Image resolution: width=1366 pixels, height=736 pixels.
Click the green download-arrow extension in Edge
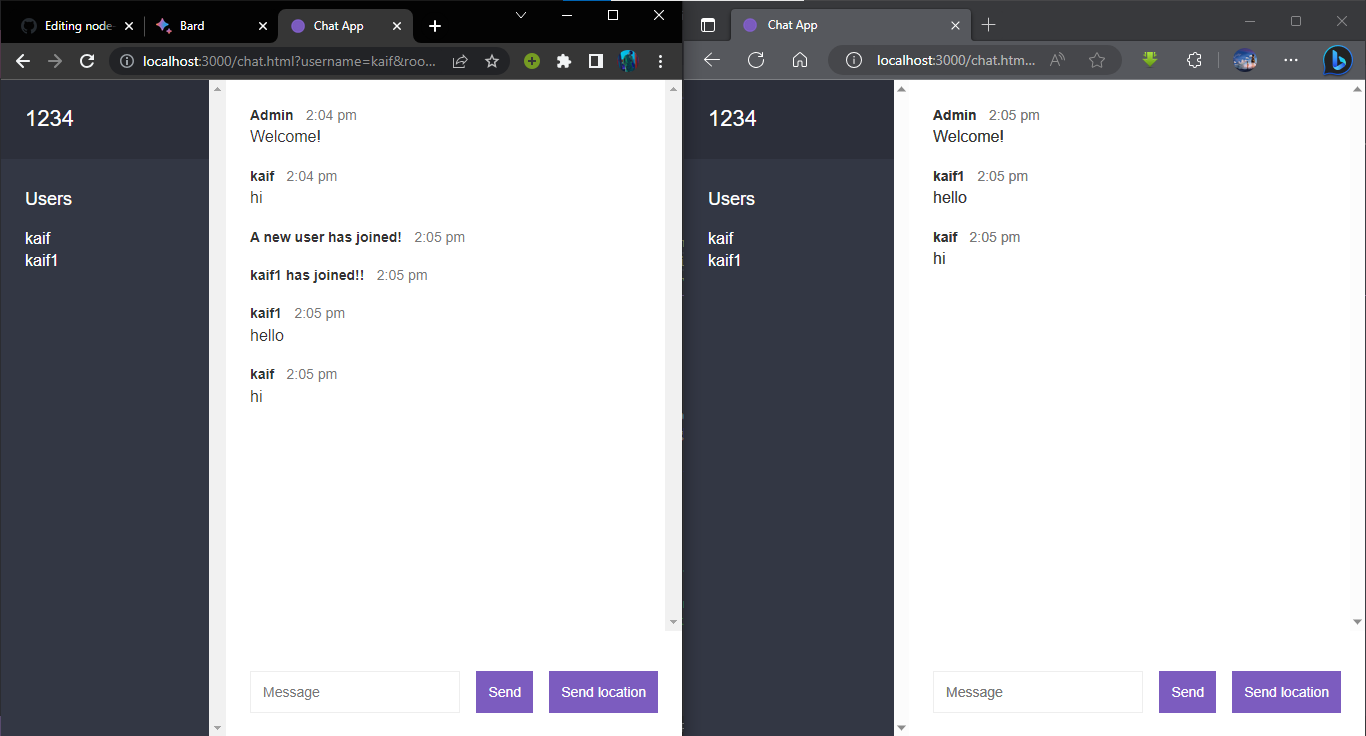[1149, 60]
